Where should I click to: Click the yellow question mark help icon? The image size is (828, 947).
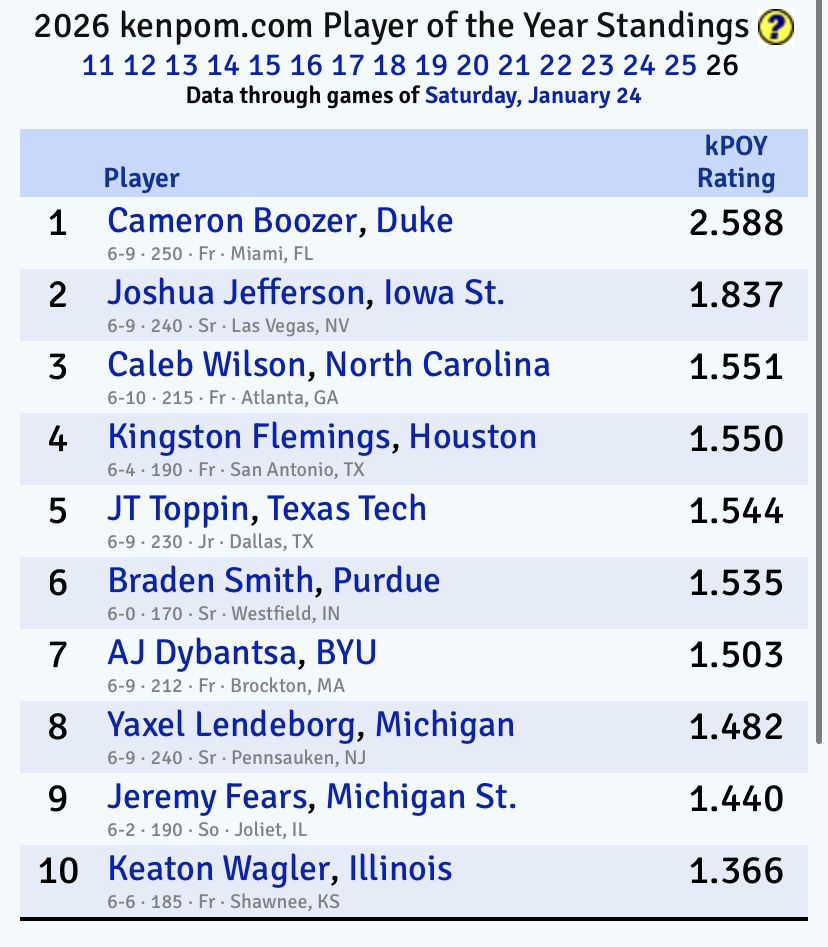(x=774, y=28)
